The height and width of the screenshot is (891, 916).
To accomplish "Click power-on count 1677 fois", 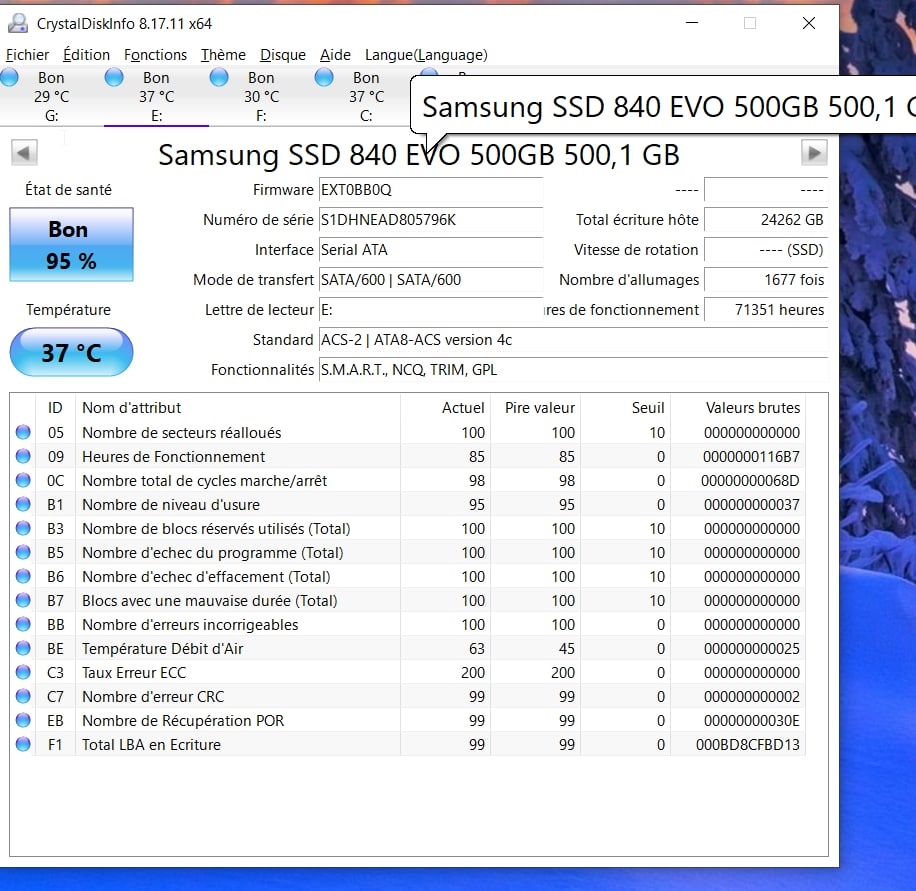I will [766, 280].
